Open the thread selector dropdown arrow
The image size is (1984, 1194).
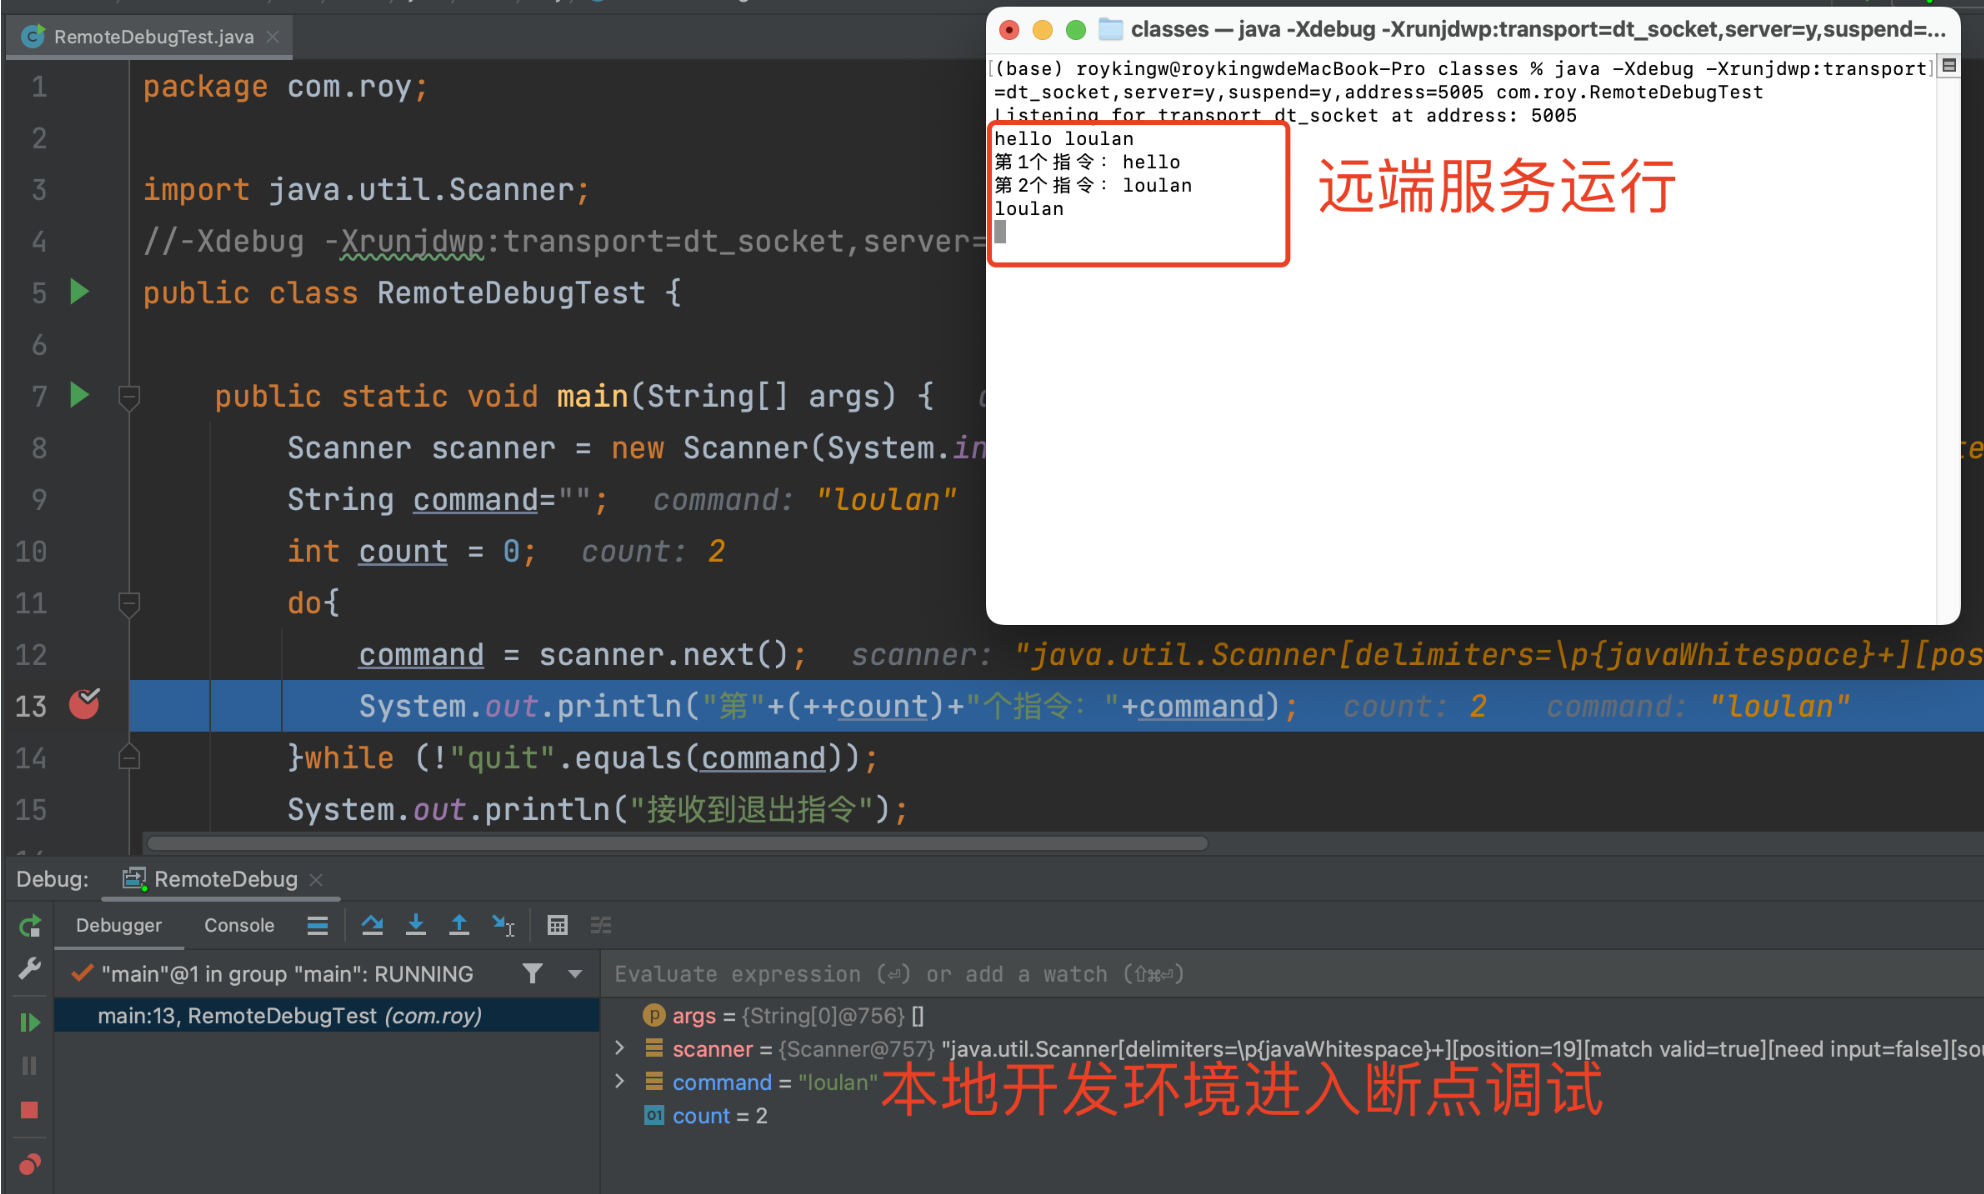pos(575,973)
